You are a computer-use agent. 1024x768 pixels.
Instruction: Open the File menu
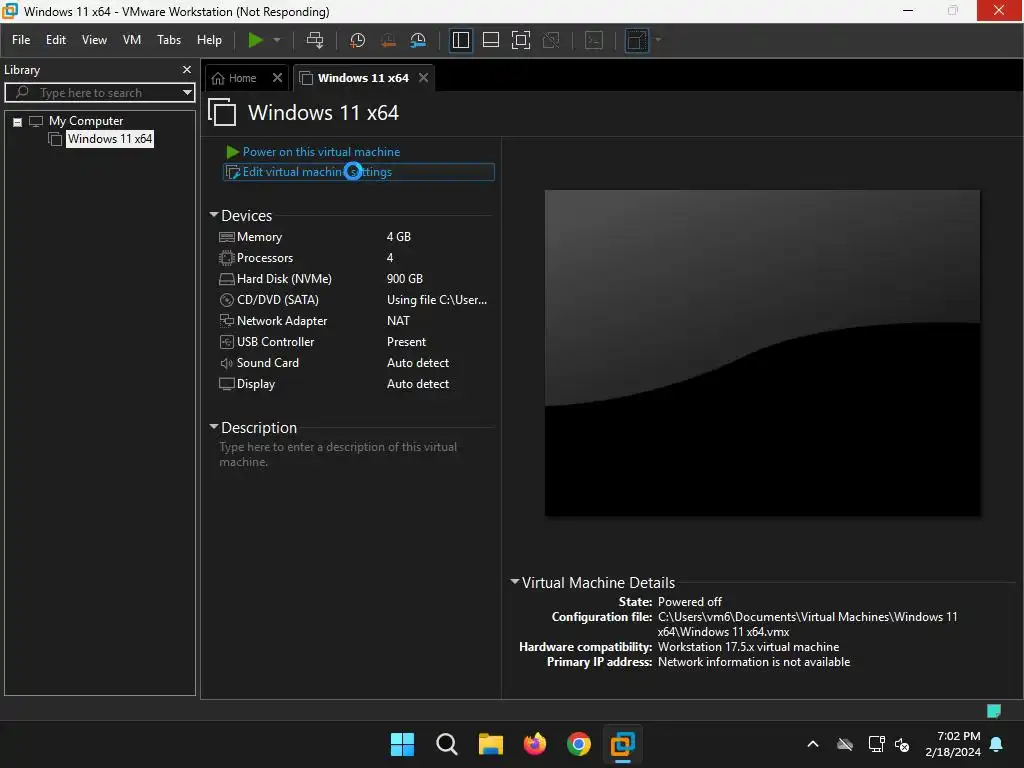[x=21, y=40]
